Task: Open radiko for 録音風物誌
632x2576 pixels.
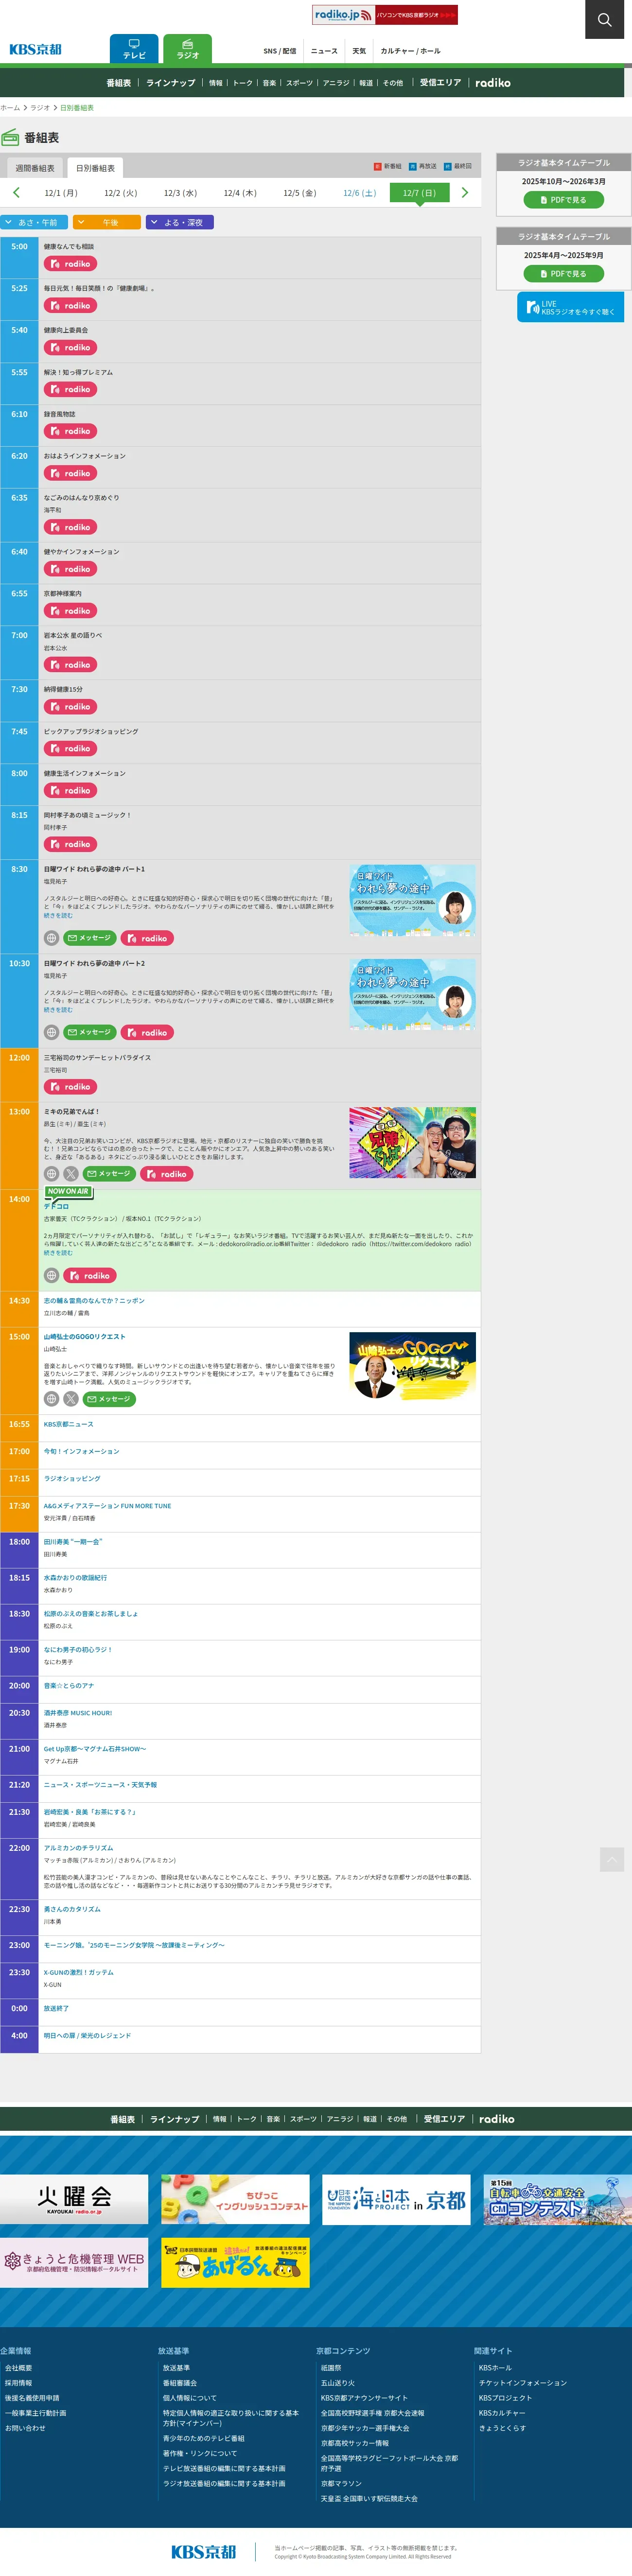Action: click(70, 431)
